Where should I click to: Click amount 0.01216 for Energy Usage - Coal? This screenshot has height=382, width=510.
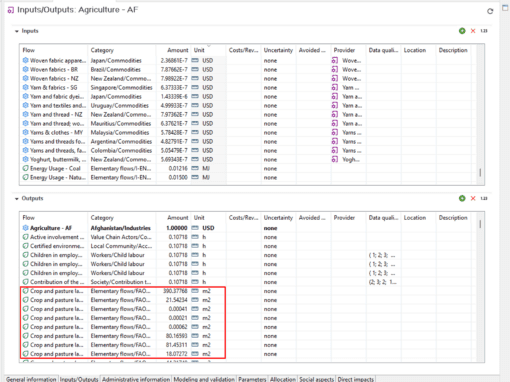[178, 168]
